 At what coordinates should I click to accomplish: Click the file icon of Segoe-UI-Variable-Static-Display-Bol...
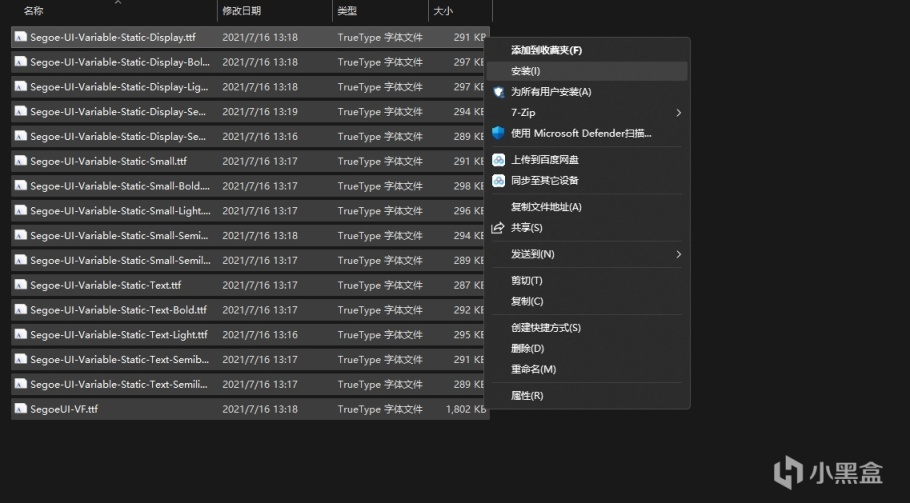[21, 61]
